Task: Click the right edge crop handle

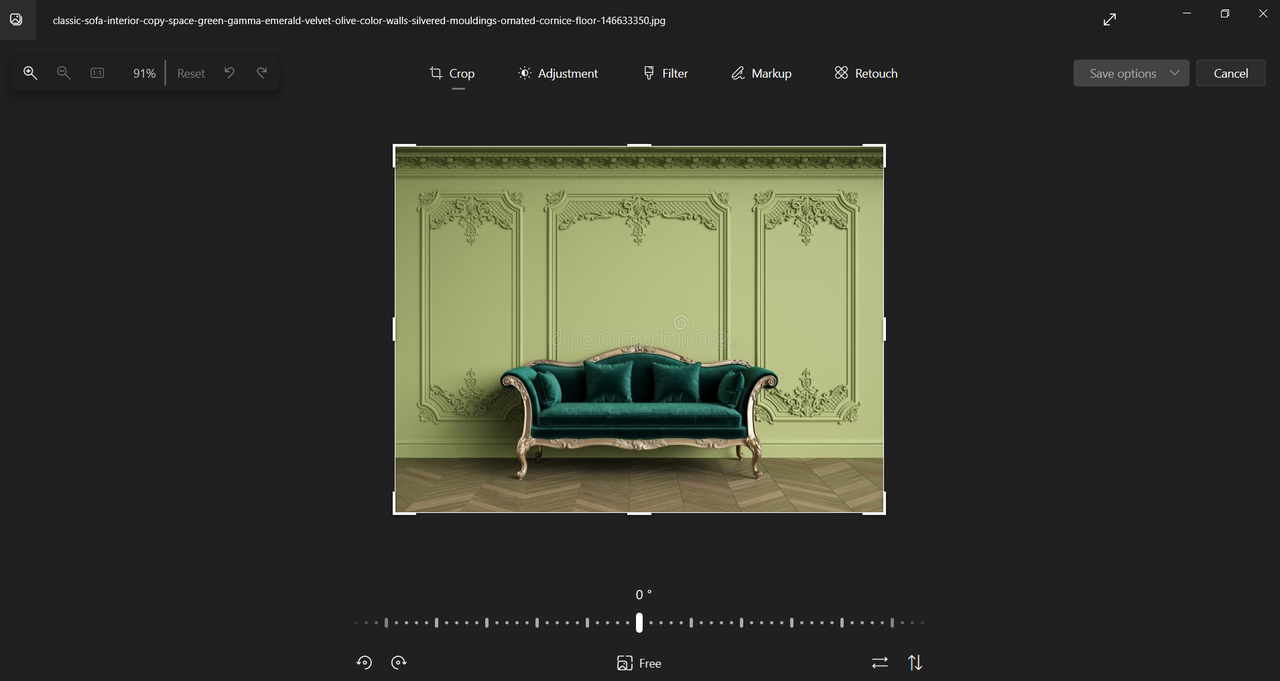Action: [885, 329]
